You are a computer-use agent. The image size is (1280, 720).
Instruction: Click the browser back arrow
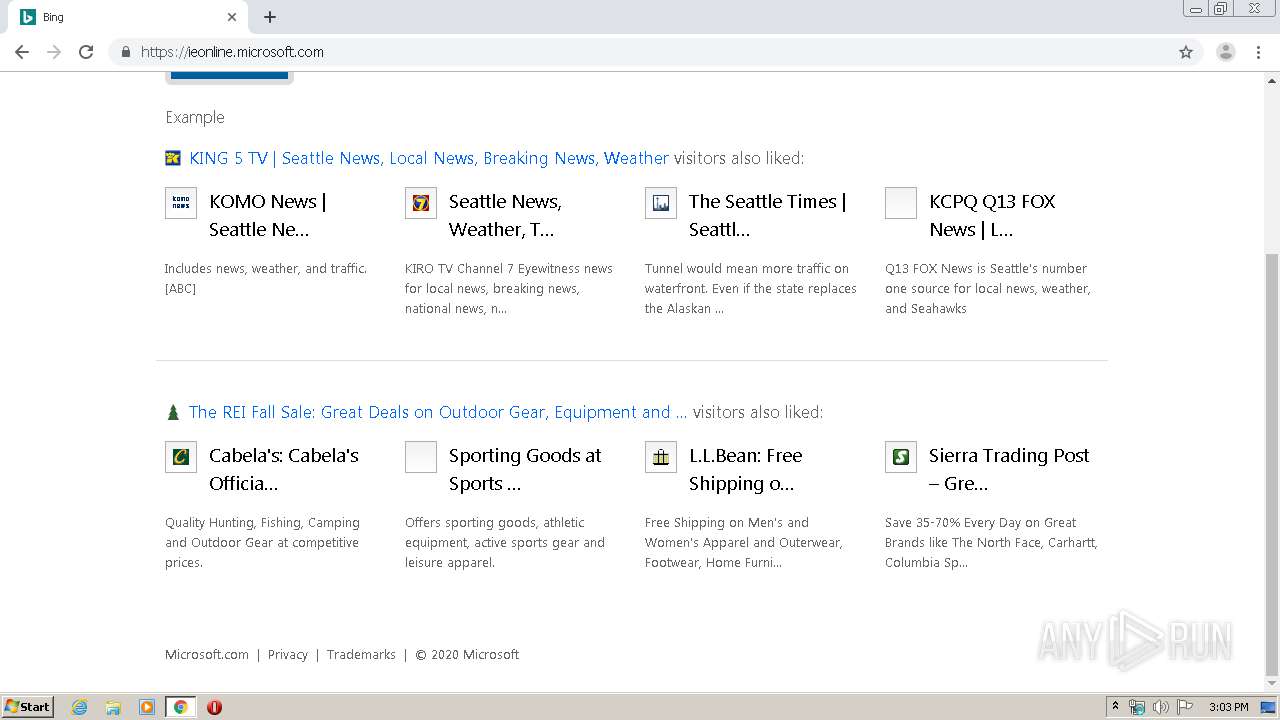(x=22, y=52)
